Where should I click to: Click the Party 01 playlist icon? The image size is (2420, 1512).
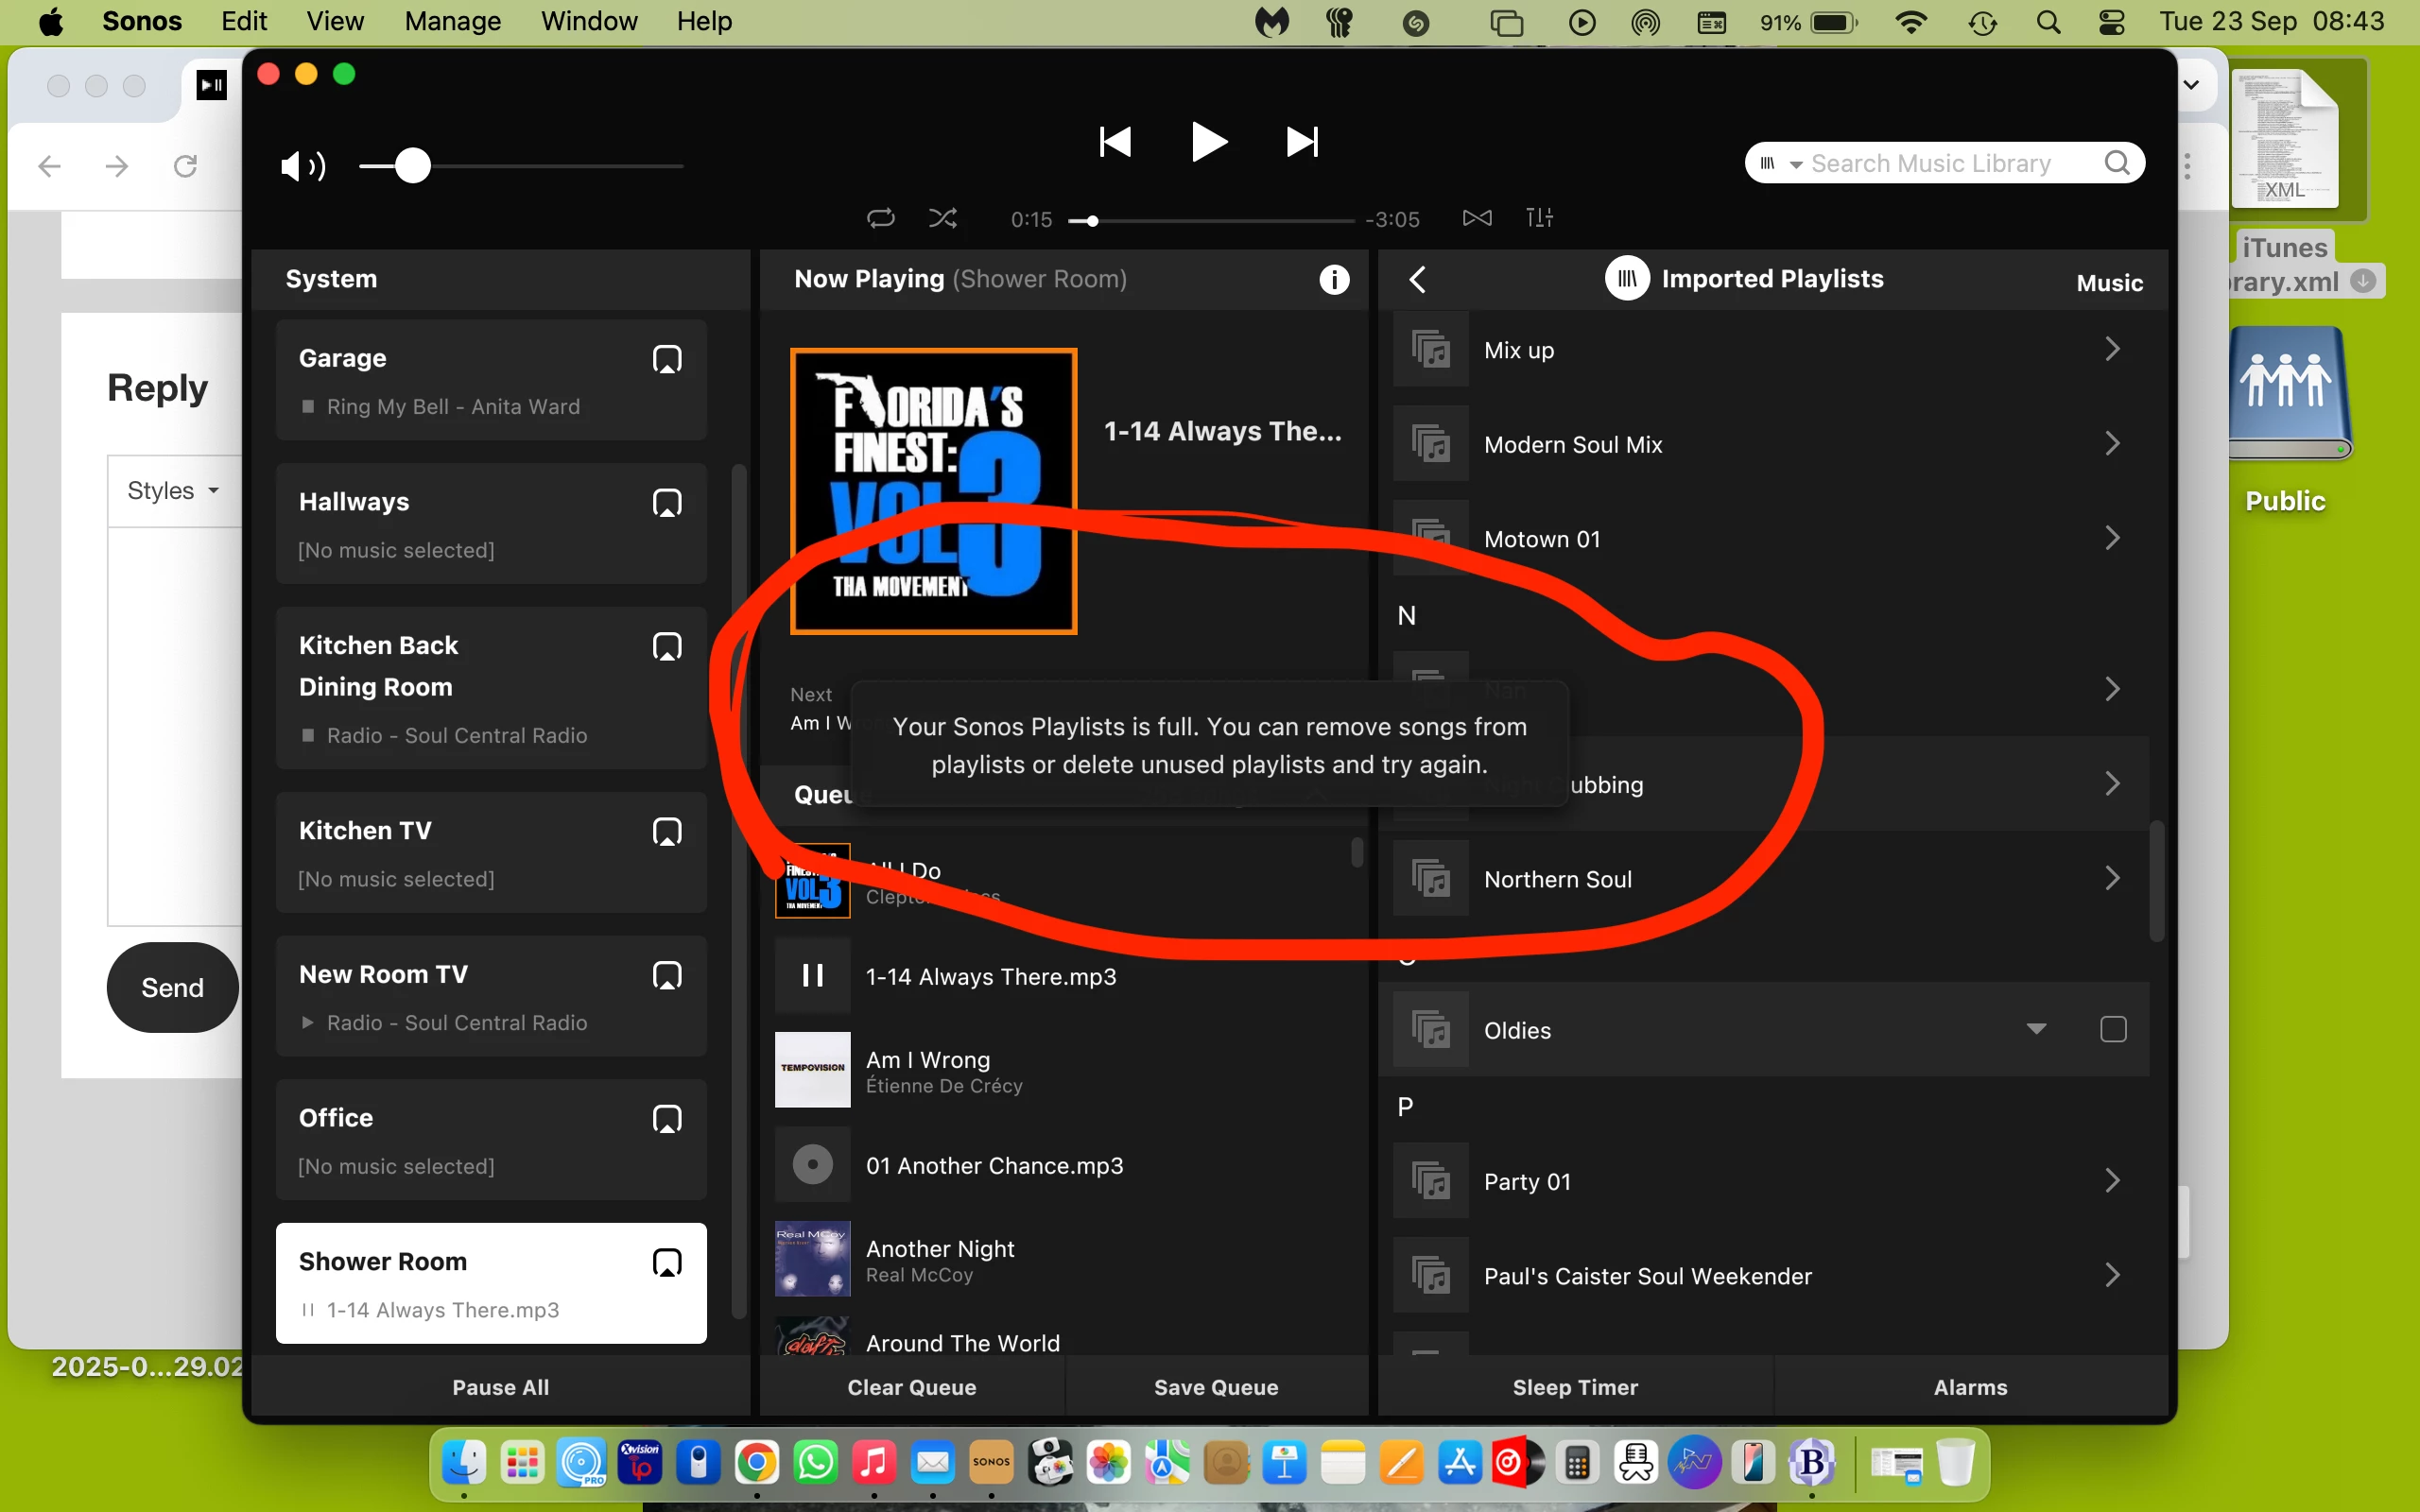(x=1431, y=1181)
